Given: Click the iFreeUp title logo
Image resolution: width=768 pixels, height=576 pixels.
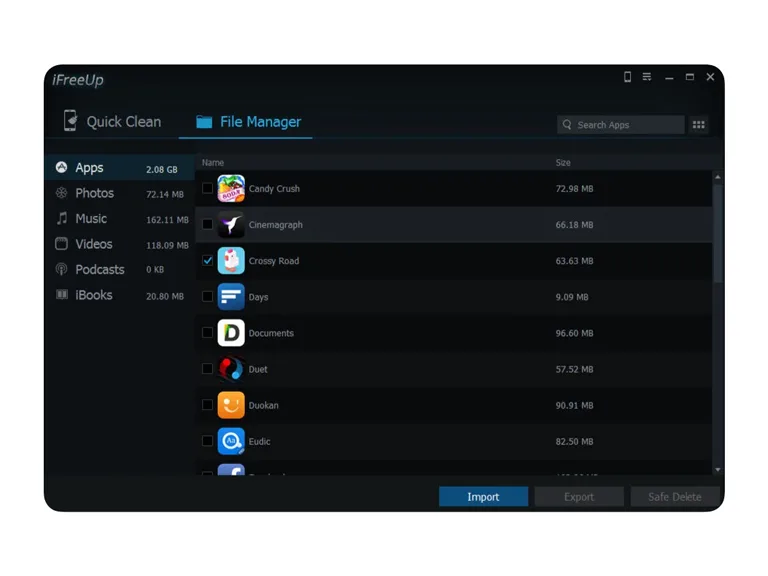Looking at the screenshot, I should pos(78,80).
